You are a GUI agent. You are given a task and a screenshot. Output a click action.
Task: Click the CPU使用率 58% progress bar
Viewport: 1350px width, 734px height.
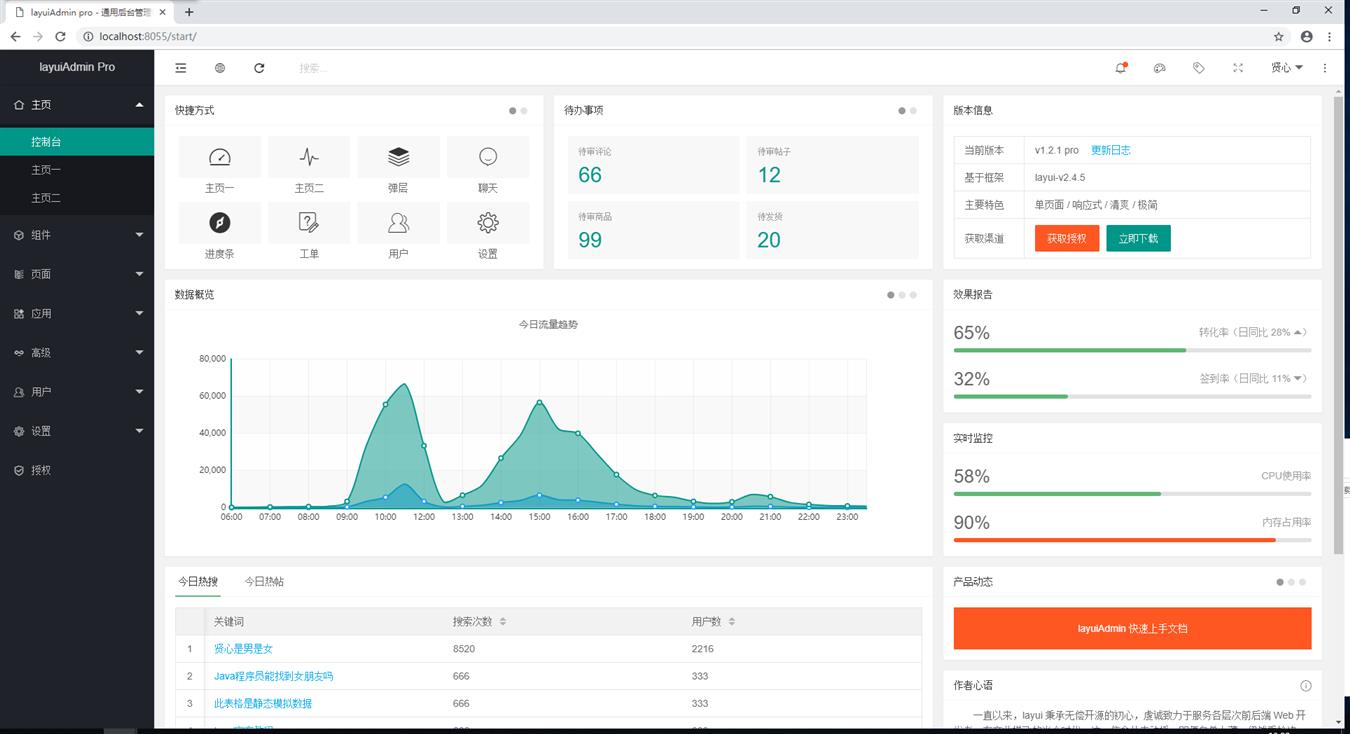[1132, 494]
